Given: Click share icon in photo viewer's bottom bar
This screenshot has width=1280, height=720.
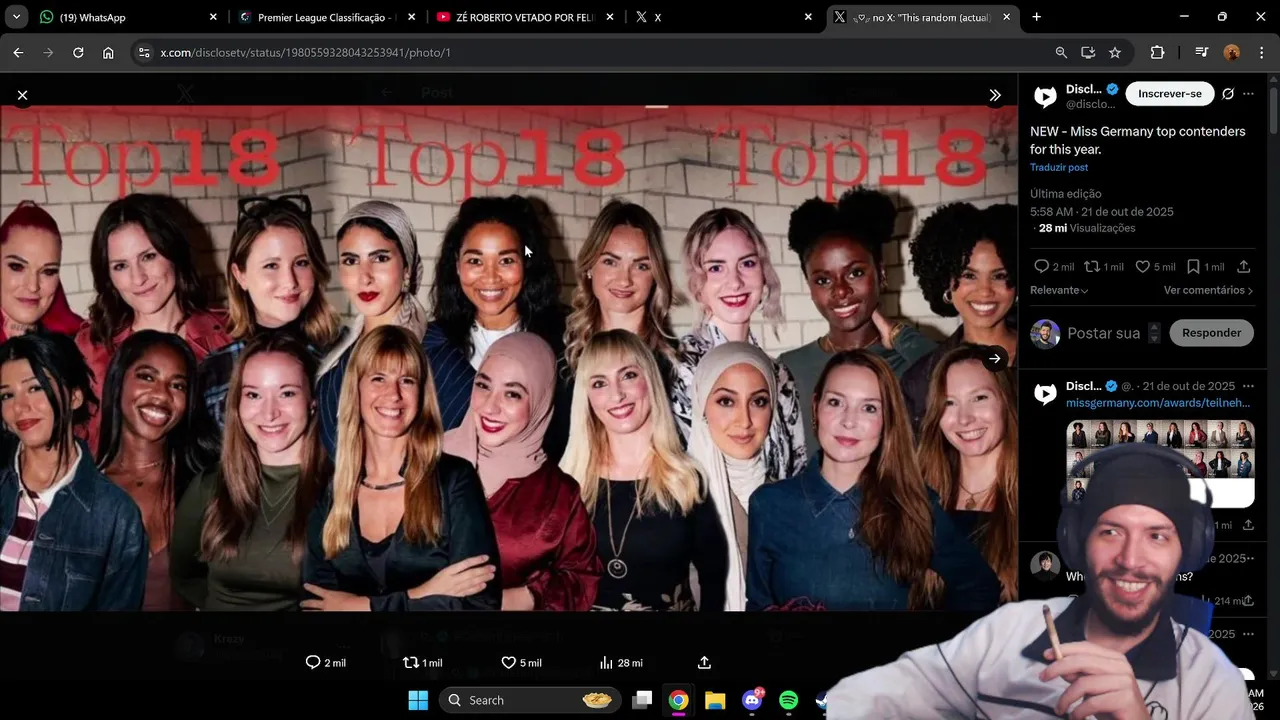Looking at the screenshot, I should click(704, 662).
